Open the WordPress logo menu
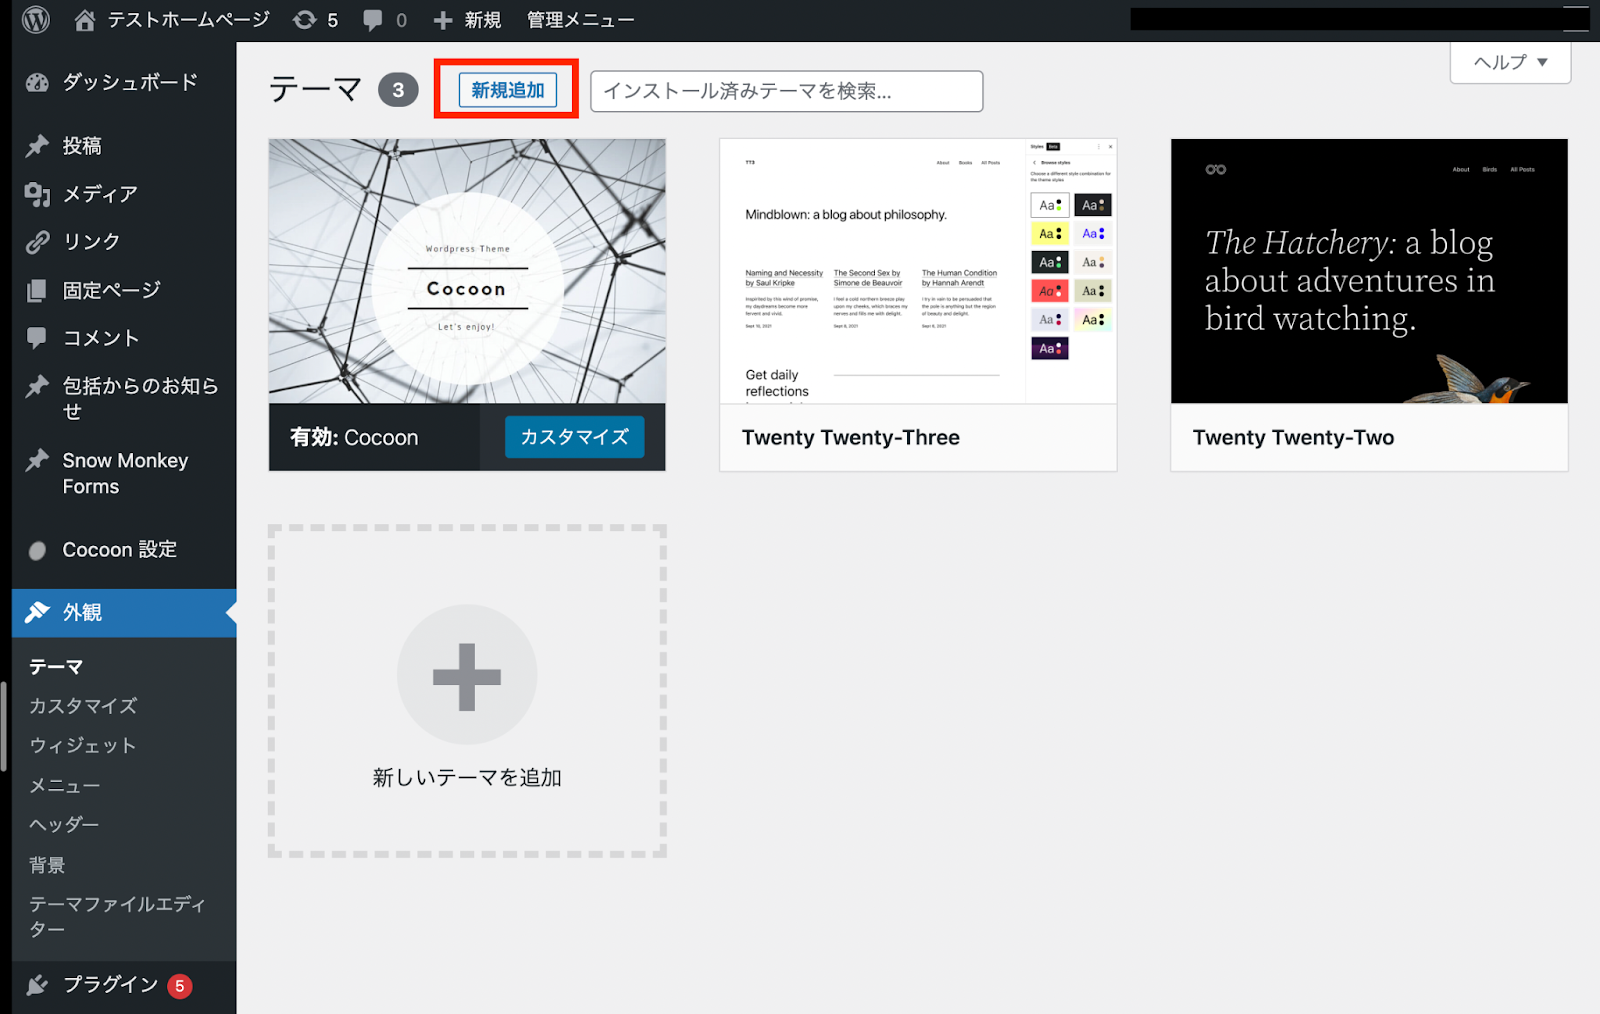 tap(36, 20)
